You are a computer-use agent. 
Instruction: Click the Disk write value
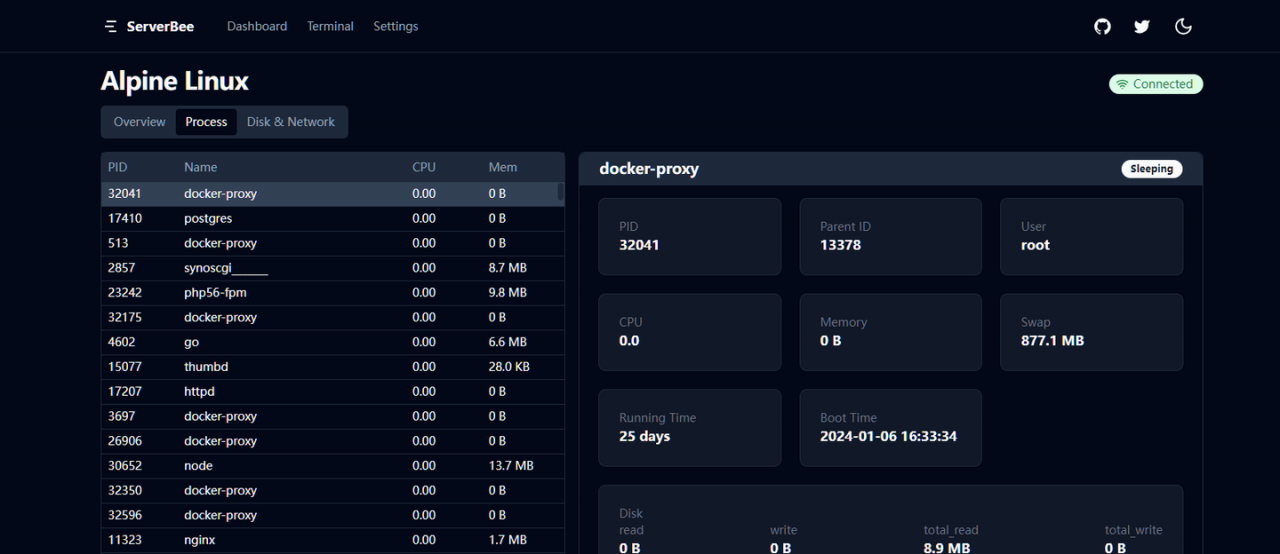point(780,548)
